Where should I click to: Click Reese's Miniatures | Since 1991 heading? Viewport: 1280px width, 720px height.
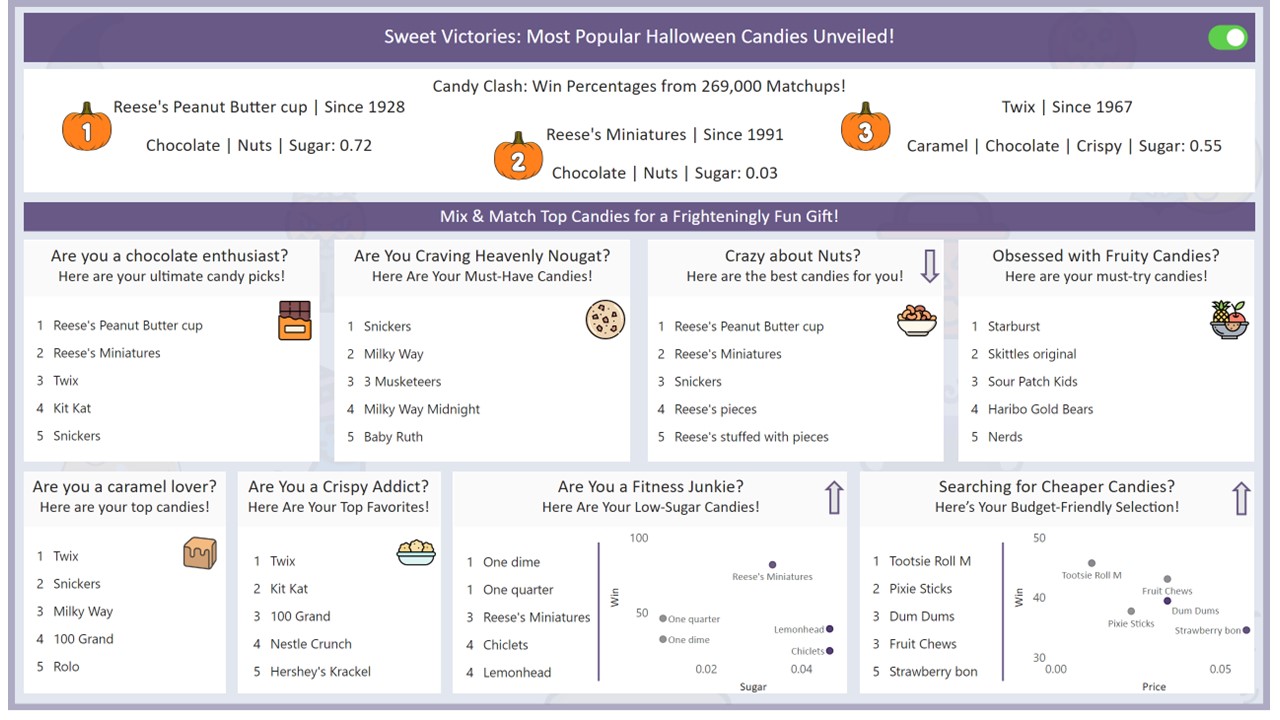[x=665, y=135]
